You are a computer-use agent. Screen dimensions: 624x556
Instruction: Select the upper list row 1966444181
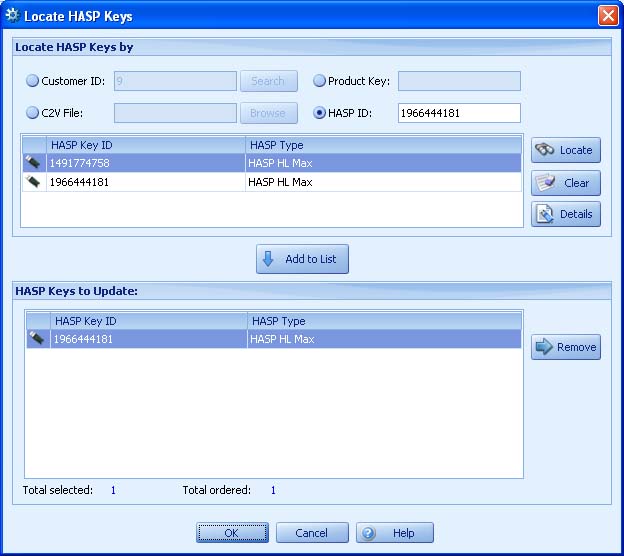pos(272,182)
